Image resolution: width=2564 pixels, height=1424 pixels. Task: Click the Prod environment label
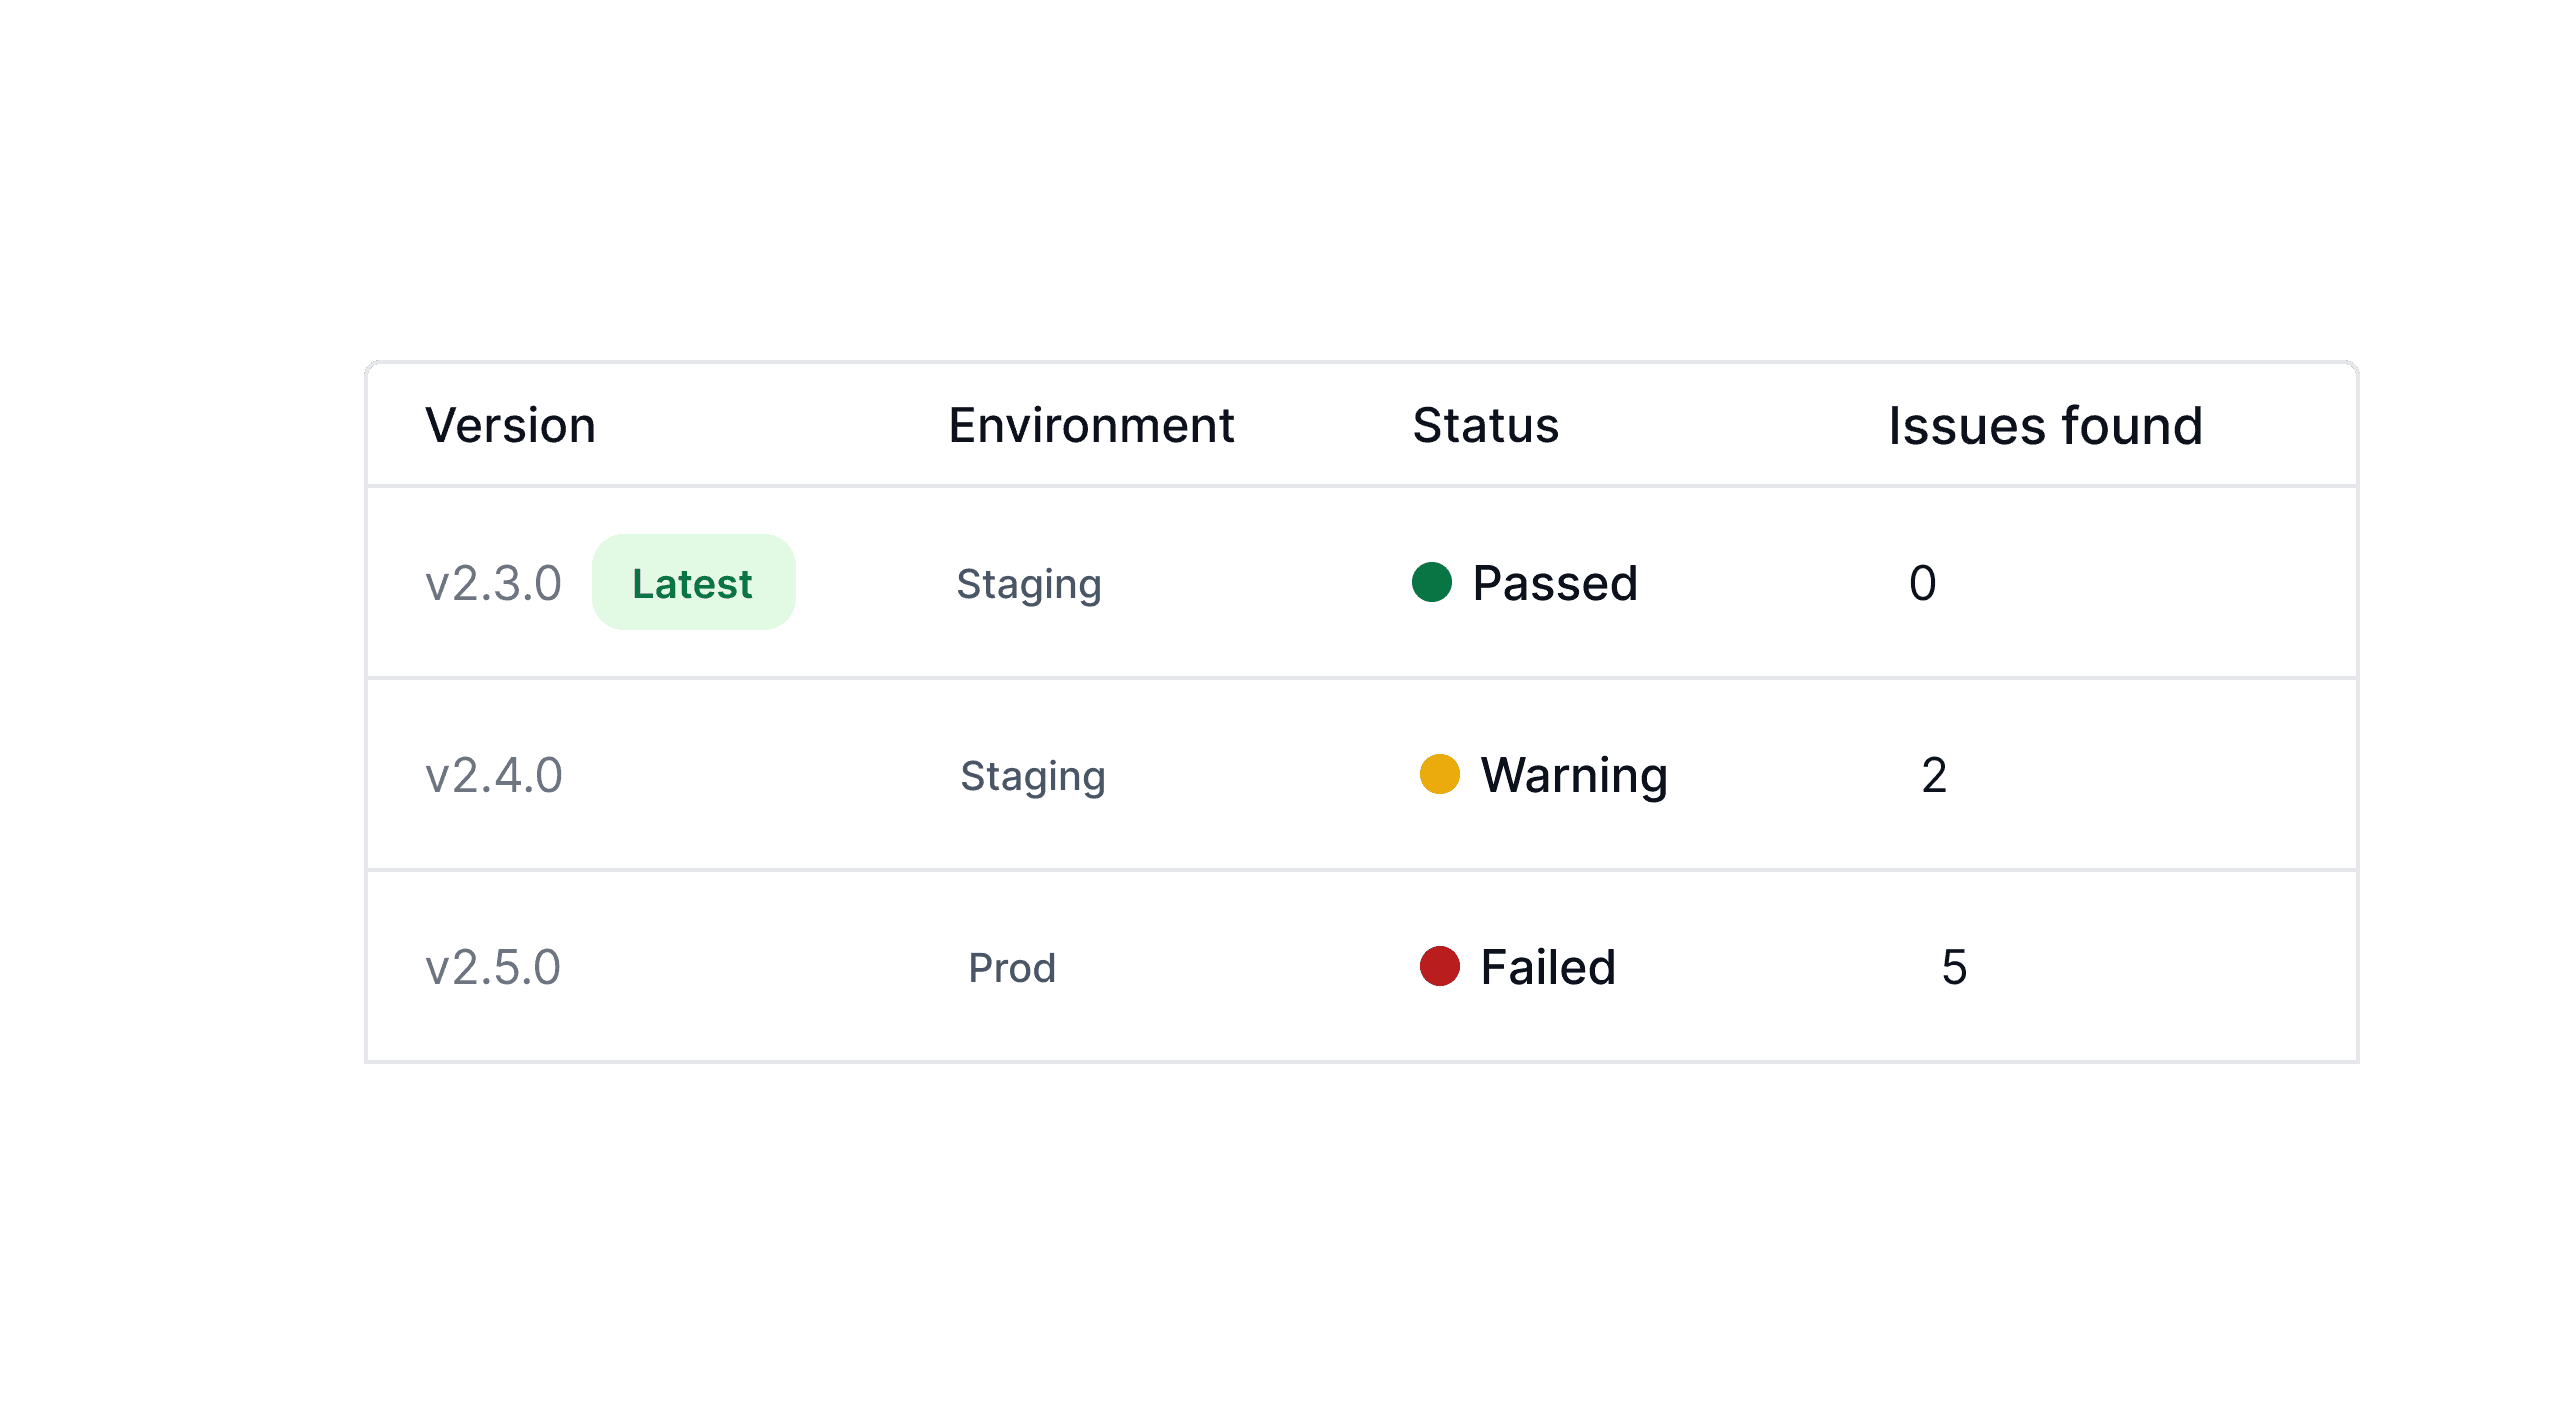tap(1012, 966)
